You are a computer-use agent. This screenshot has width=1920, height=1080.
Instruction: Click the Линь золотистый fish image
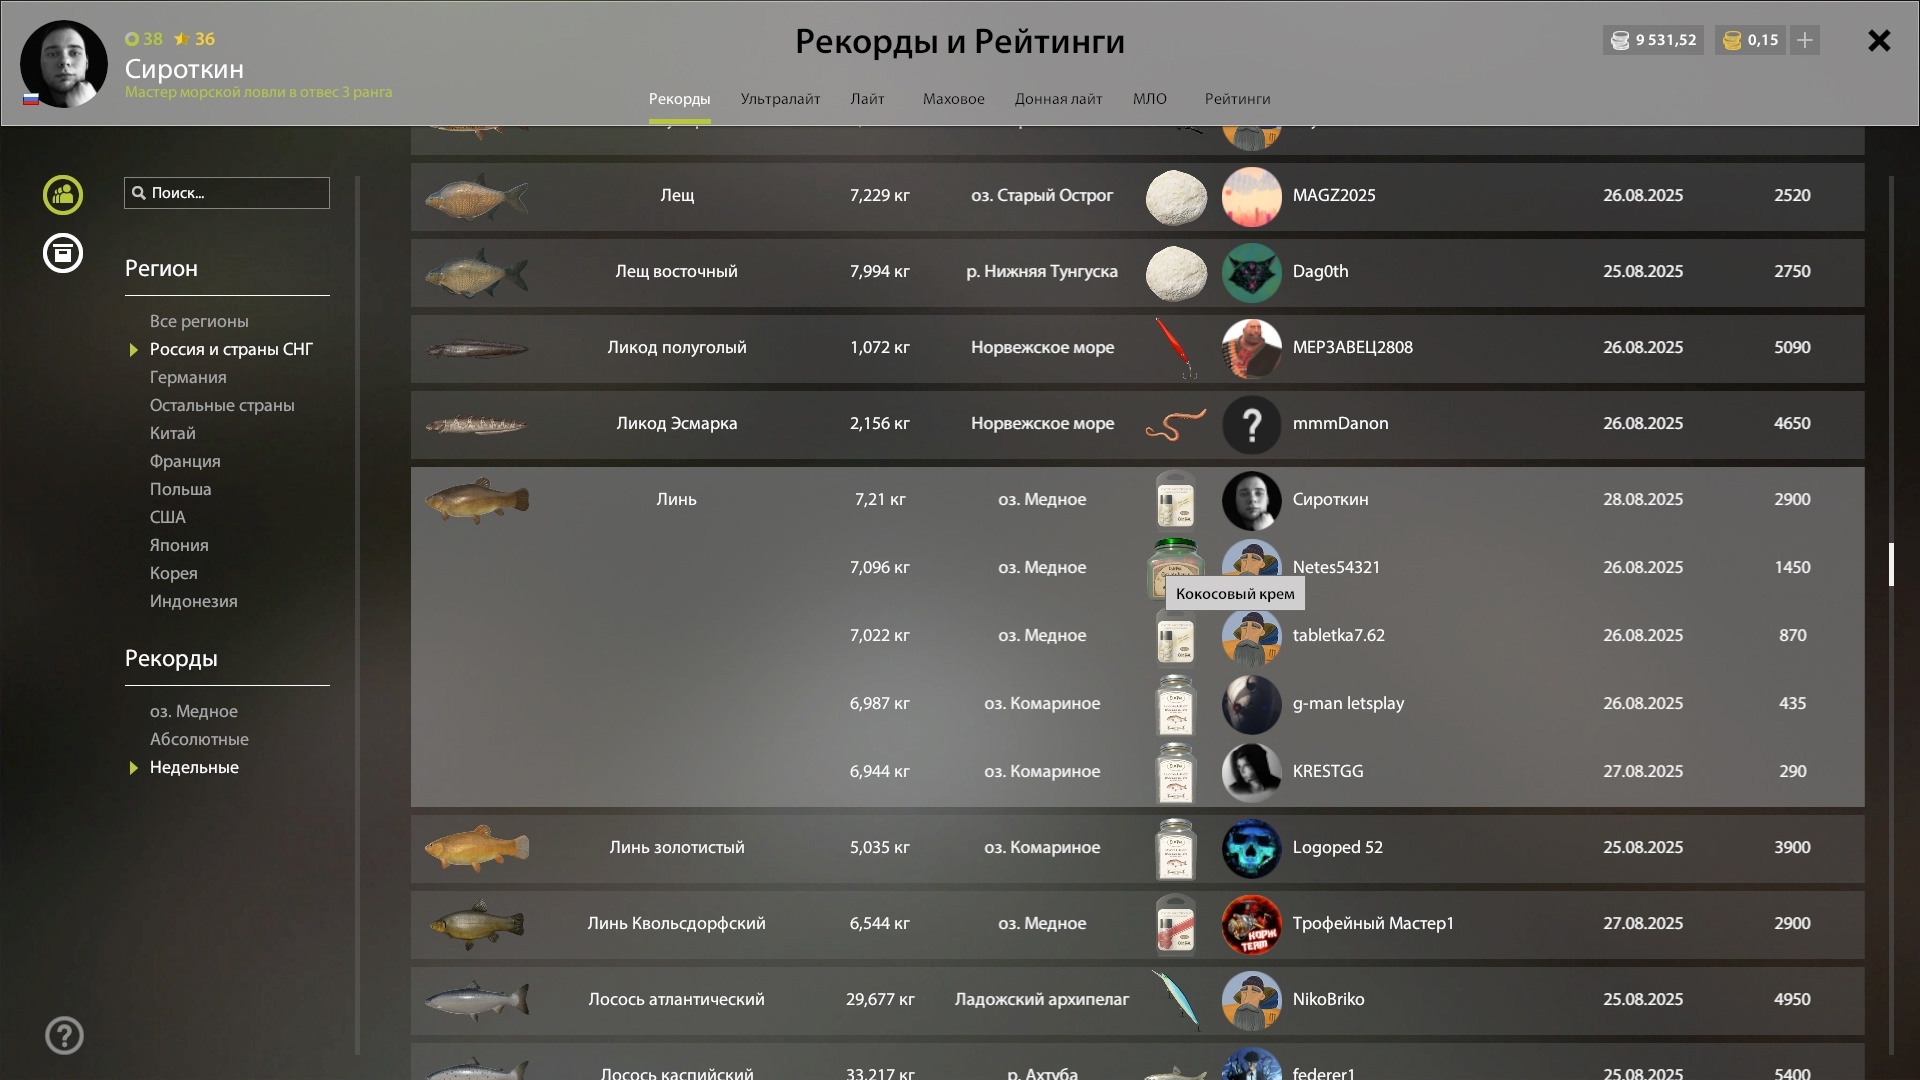point(477,848)
